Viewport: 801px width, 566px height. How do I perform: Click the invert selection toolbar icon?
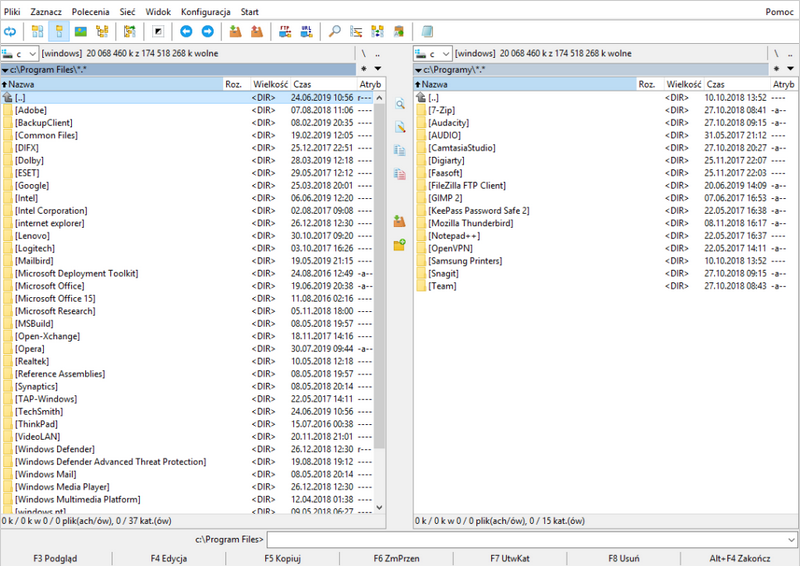pyautogui.click(x=158, y=32)
